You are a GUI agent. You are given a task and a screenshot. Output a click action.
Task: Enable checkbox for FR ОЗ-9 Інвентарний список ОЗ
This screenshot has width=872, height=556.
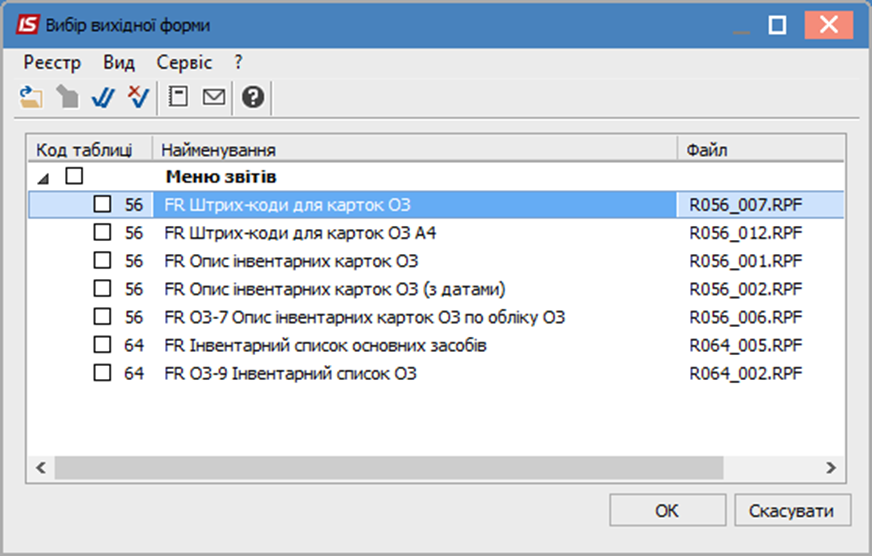[102, 373]
